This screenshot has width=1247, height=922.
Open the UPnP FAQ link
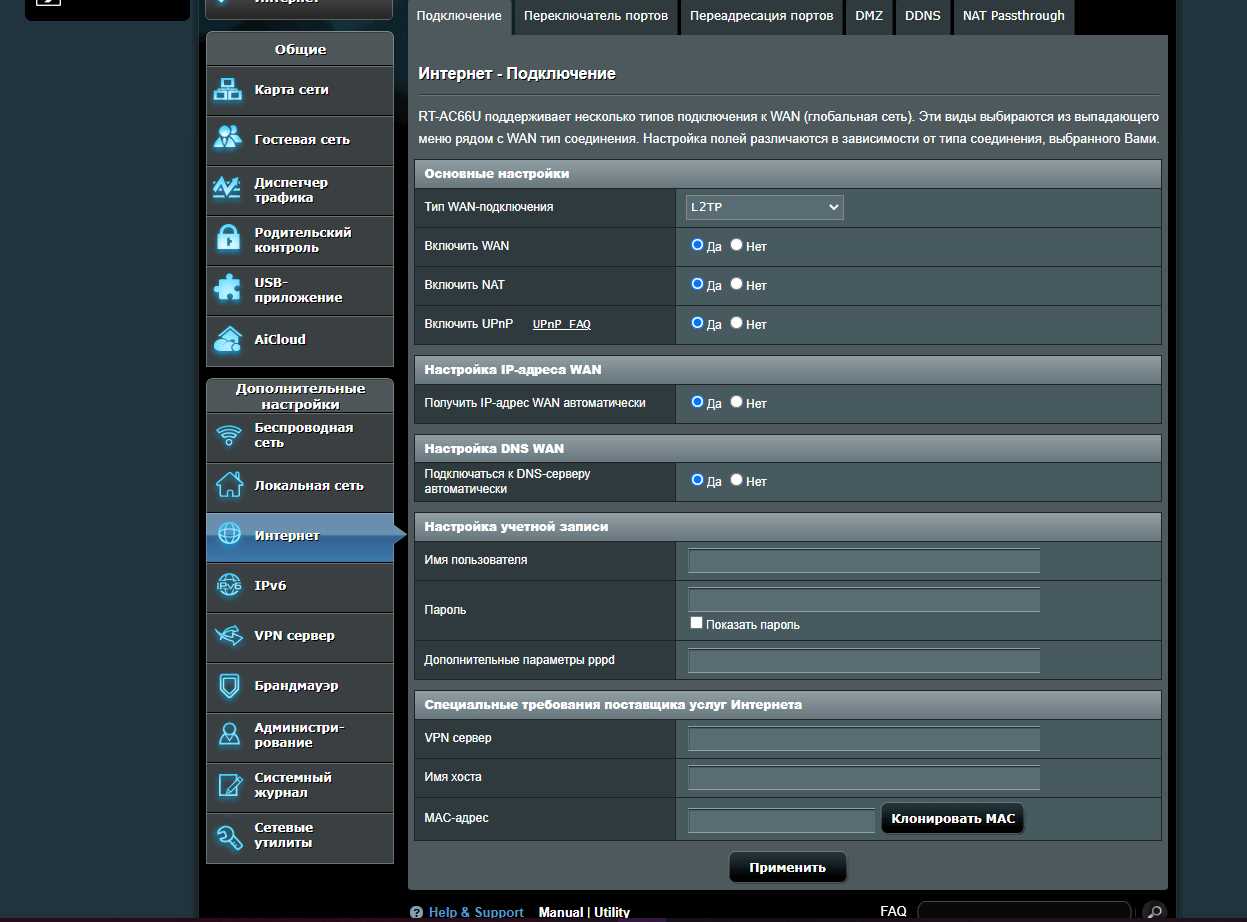click(562, 325)
